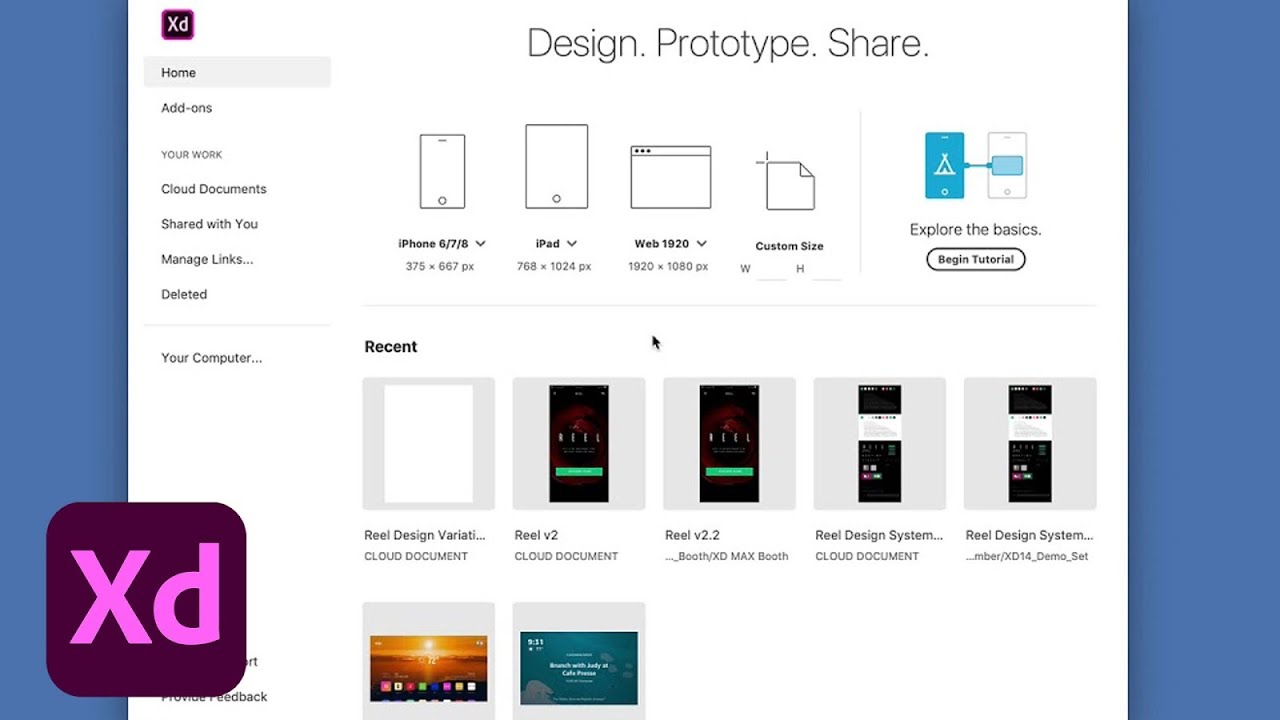Open Manage Links...
The width and height of the screenshot is (1280, 720).
207,259
